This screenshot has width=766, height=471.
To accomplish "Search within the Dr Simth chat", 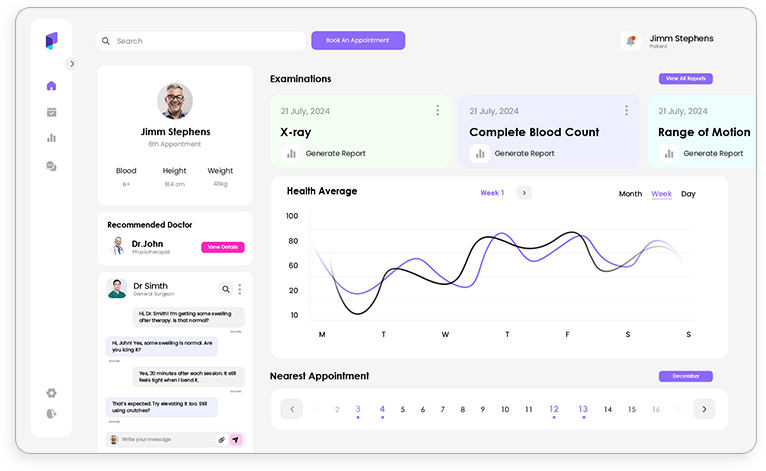I will 226,289.
